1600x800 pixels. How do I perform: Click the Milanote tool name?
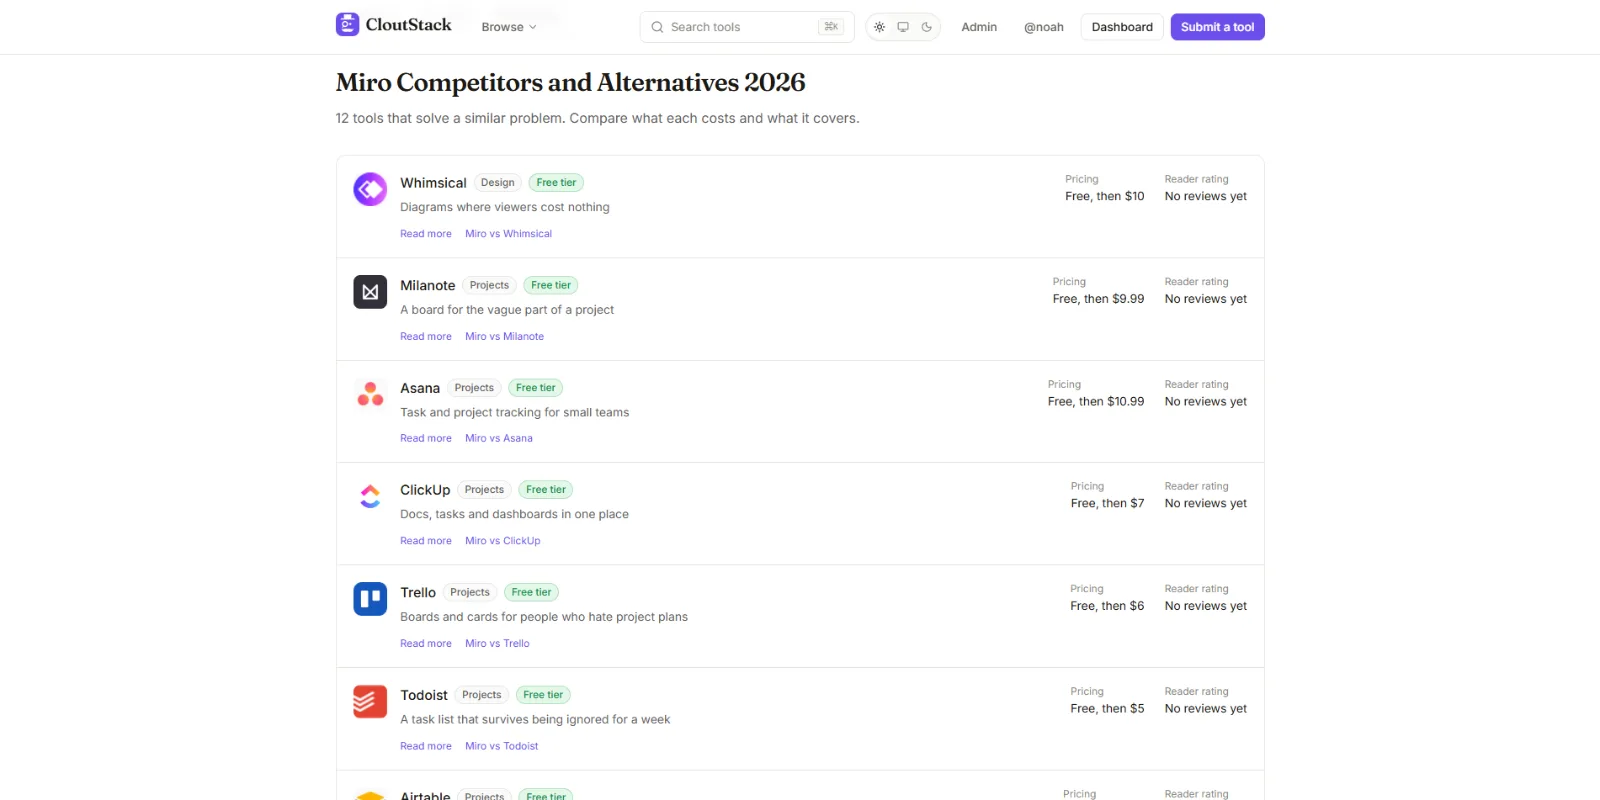click(428, 286)
